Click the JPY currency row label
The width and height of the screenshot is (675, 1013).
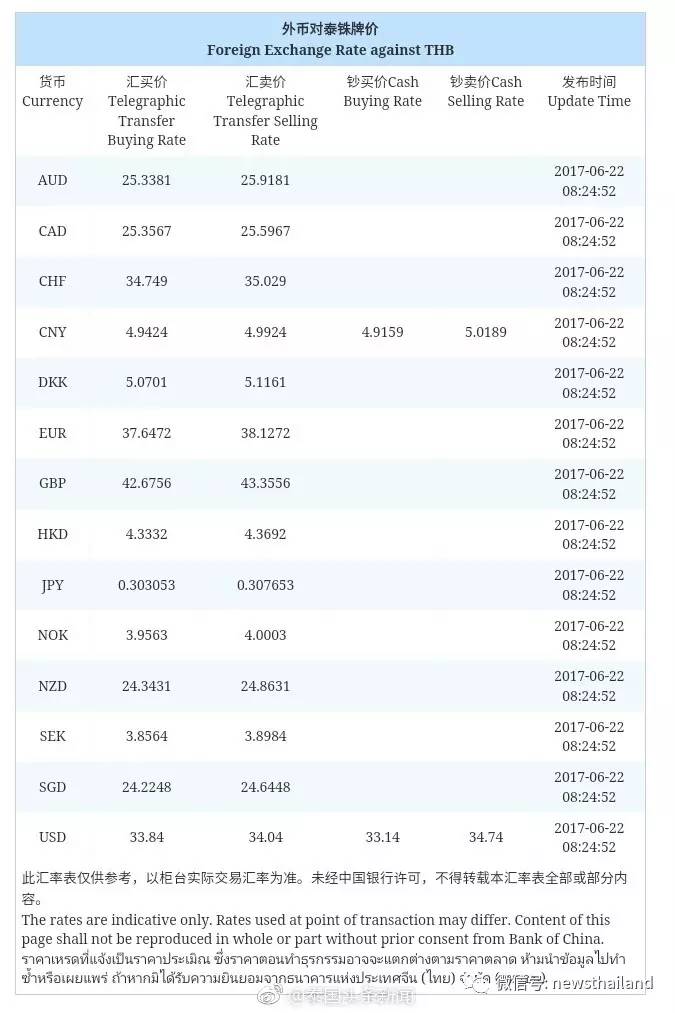(52, 585)
